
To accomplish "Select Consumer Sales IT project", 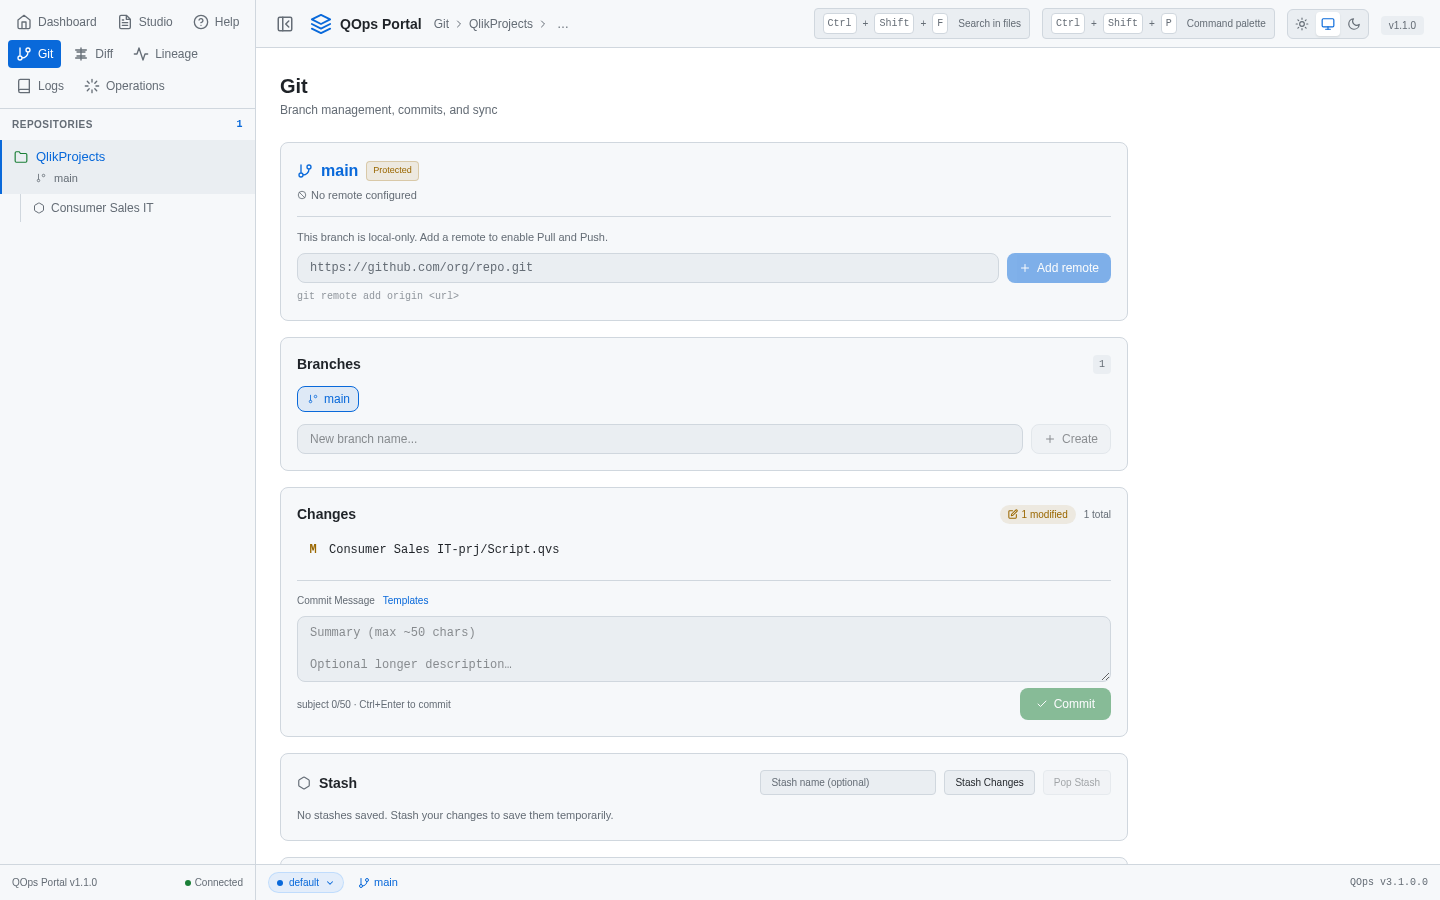I will point(138,208).
